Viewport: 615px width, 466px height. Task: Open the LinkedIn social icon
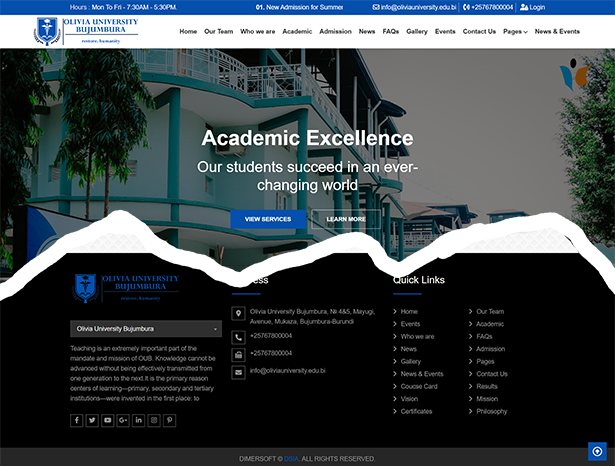tap(139, 420)
